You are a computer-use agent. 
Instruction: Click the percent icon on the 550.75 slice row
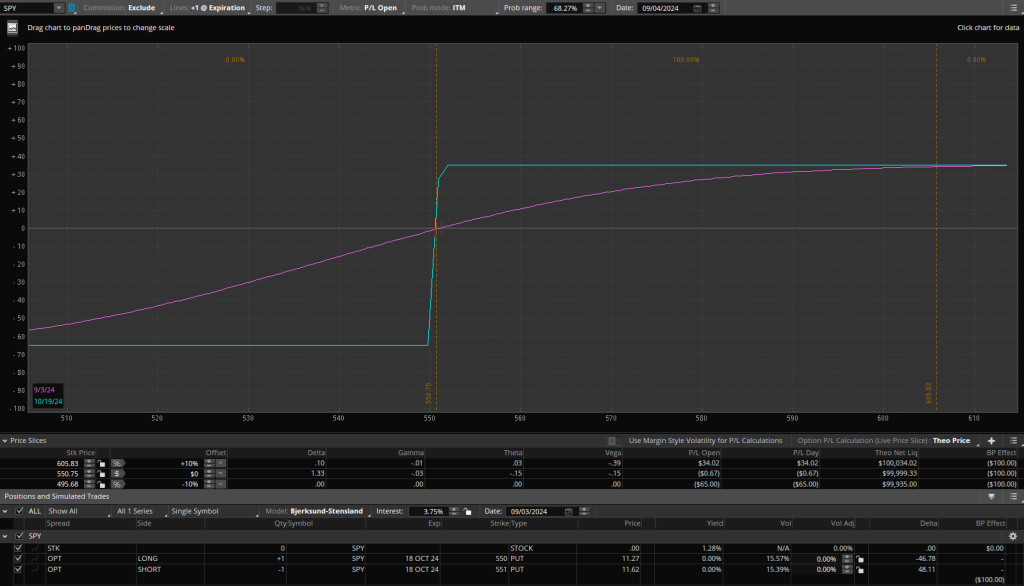pos(117,474)
